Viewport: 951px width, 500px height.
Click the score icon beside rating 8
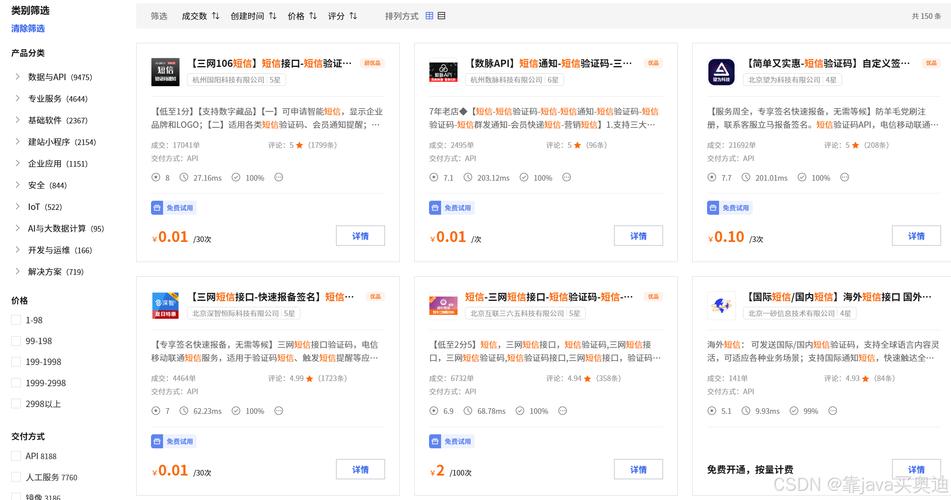coord(156,177)
